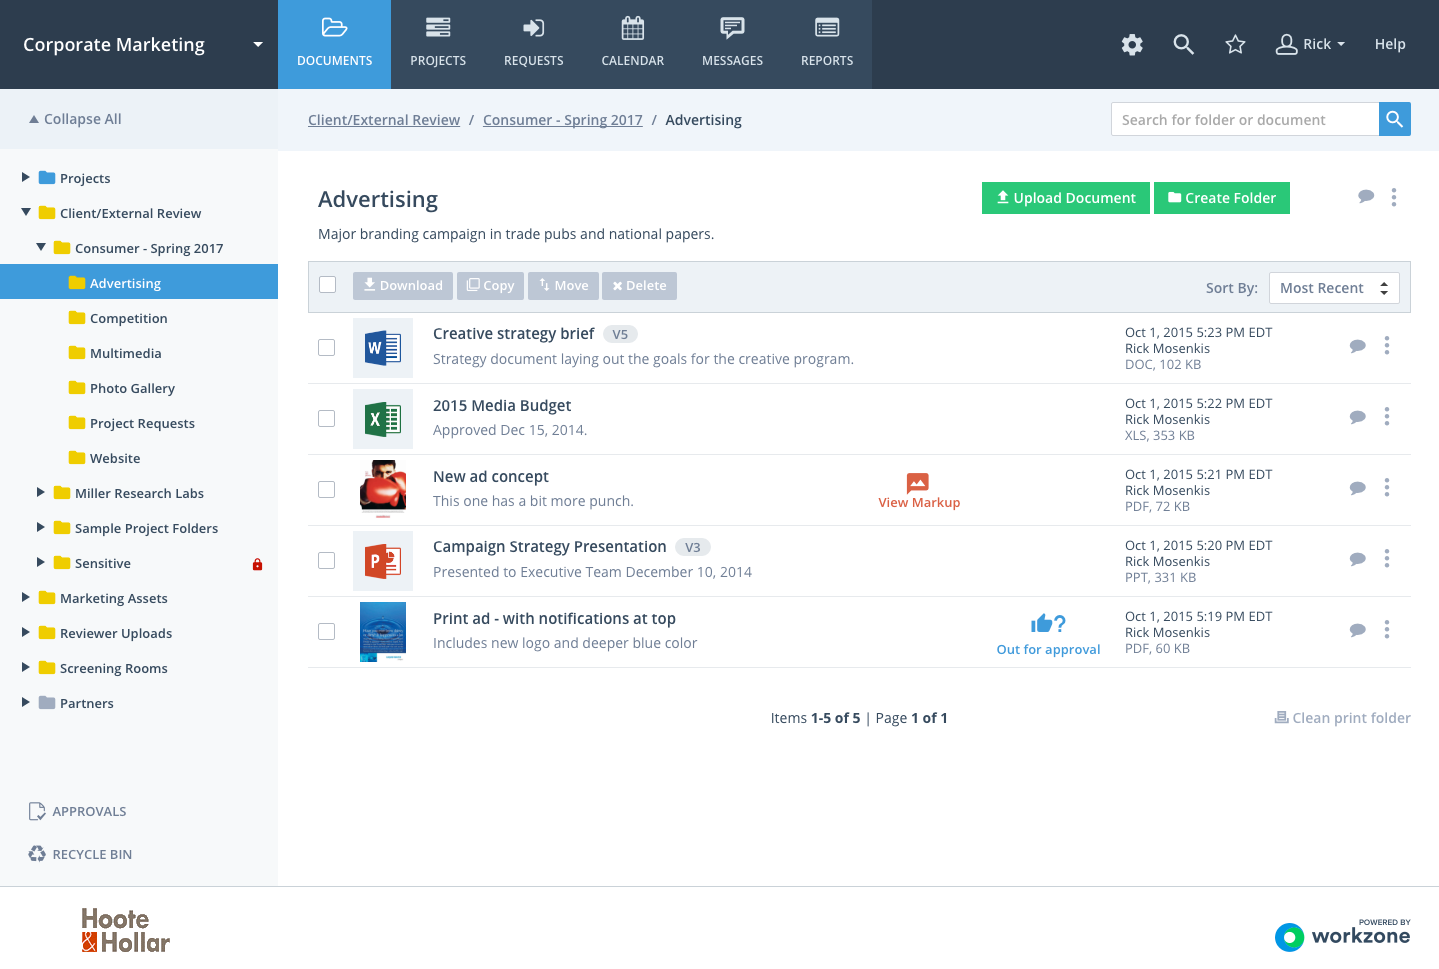The width and height of the screenshot is (1439, 969).
Task: Switch to the Calendar tab
Action: tap(632, 44)
